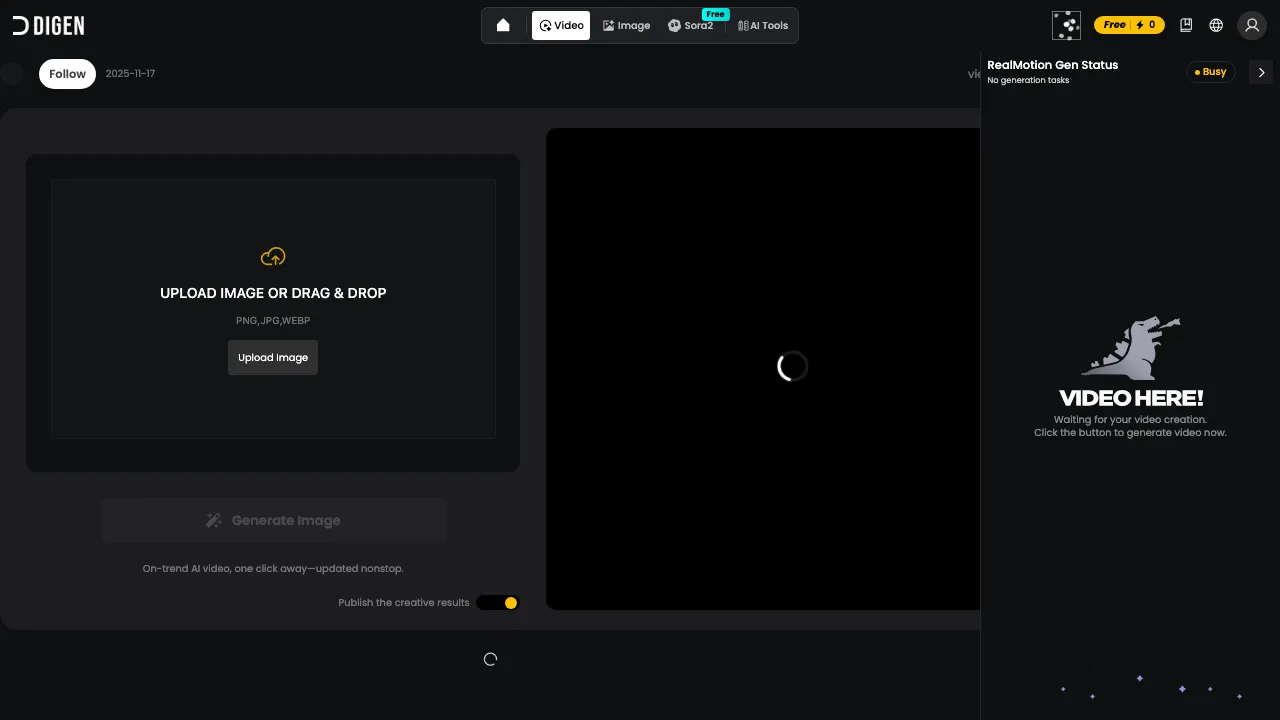
Task: Click the Upload Image button
Action: pyautogui.click(x=273, y=357)
